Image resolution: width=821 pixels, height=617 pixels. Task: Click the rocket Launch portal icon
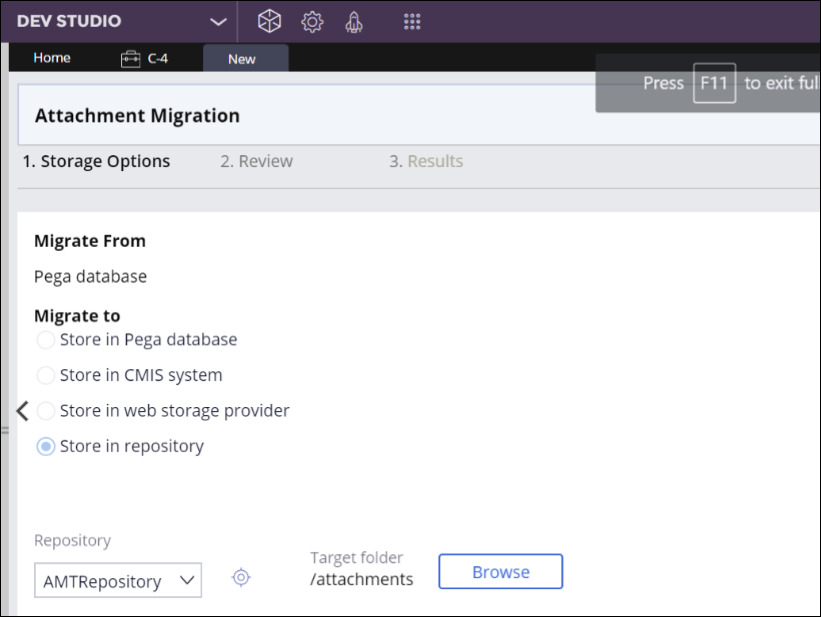[x=353, y=21]
